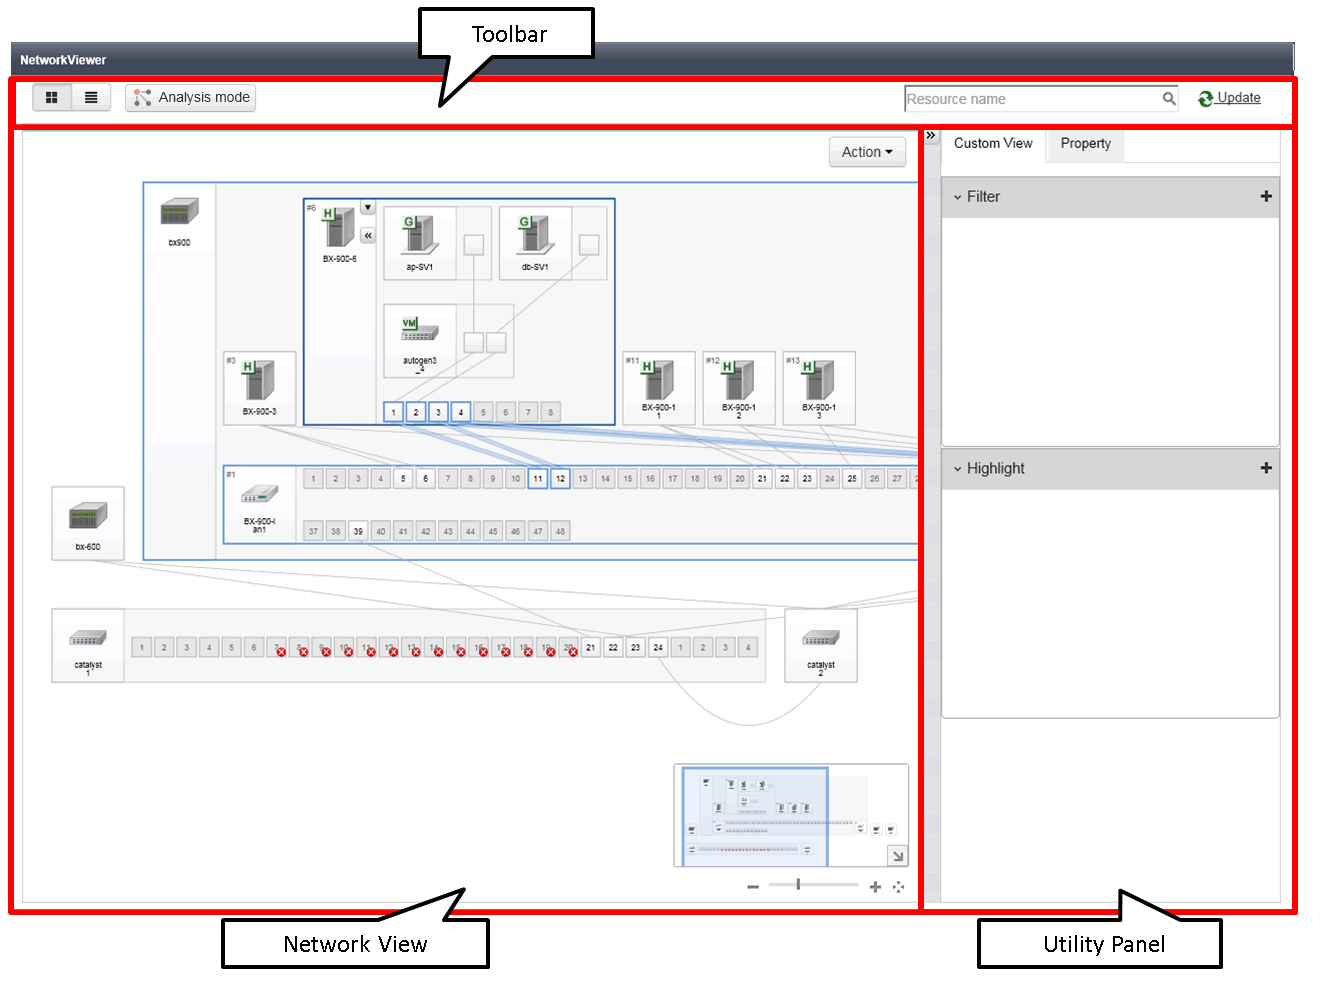Select the ap-SV1 guest server icon
Viewport: 1323px width, 982px height.
[x=419, y=234]
